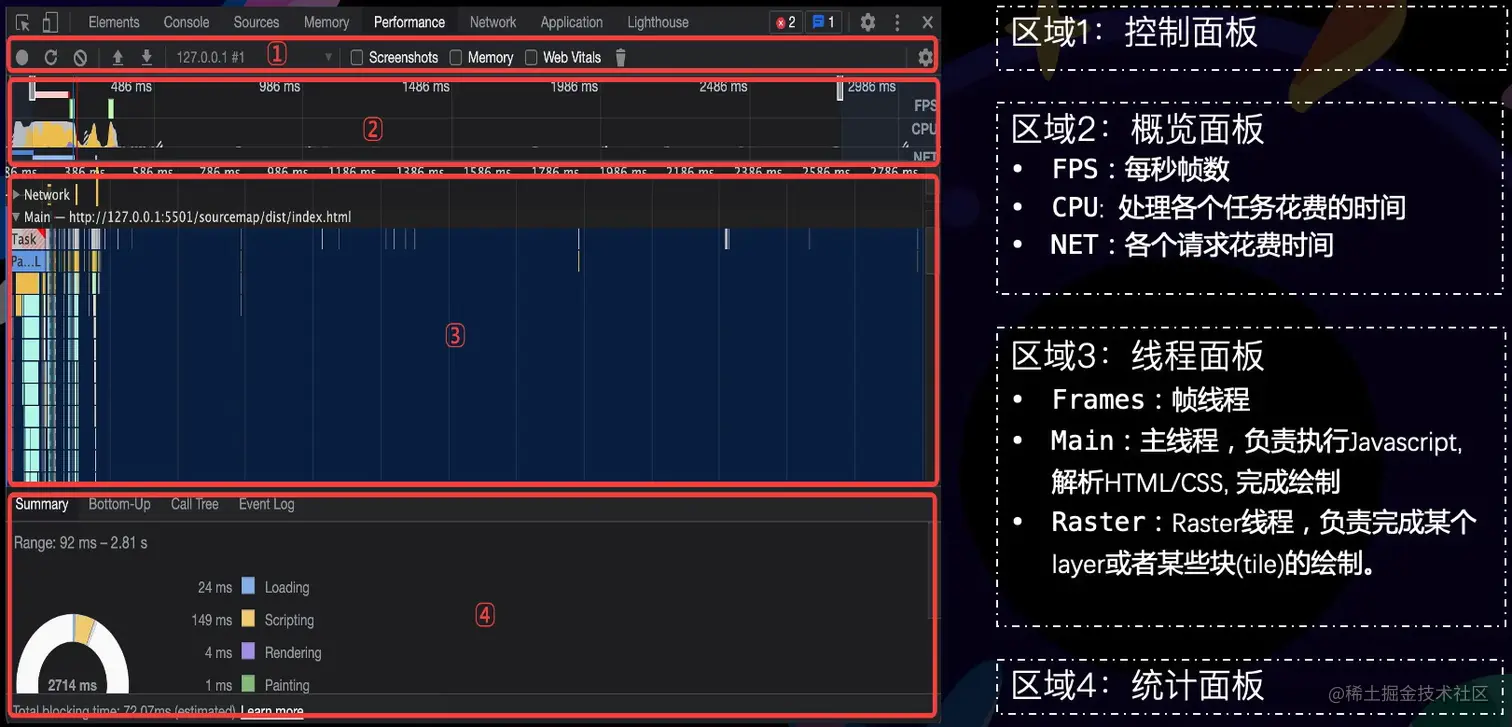Image resolution: width=1512 pixels, height=727 pixels.
Task: Close the DevTools panel
Action: (928, 22)
